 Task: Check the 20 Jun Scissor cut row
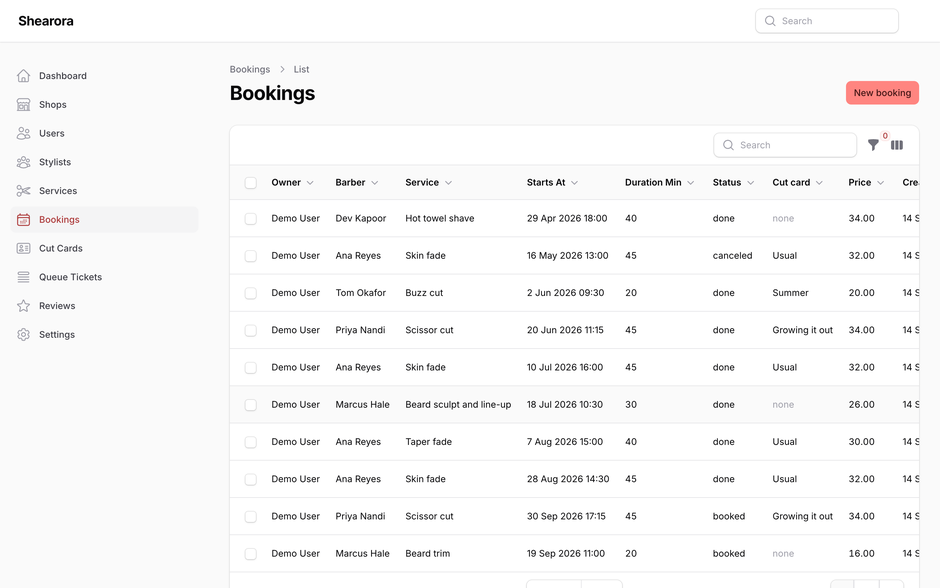251,330
